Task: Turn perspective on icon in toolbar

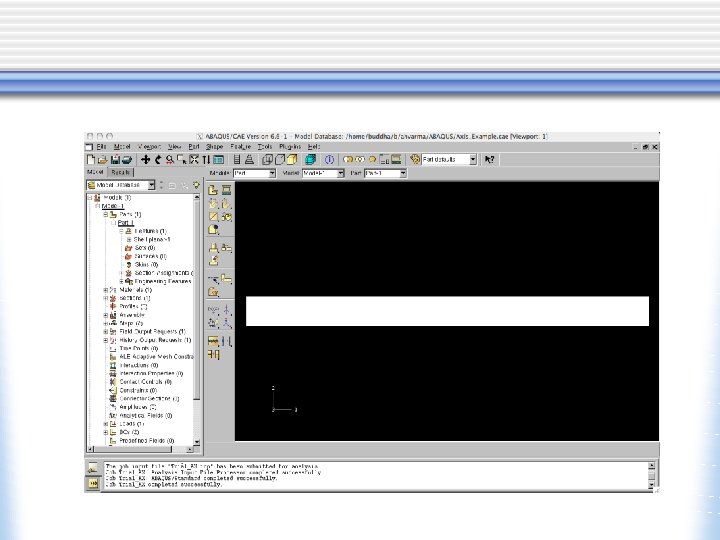Action: (249, 159)
